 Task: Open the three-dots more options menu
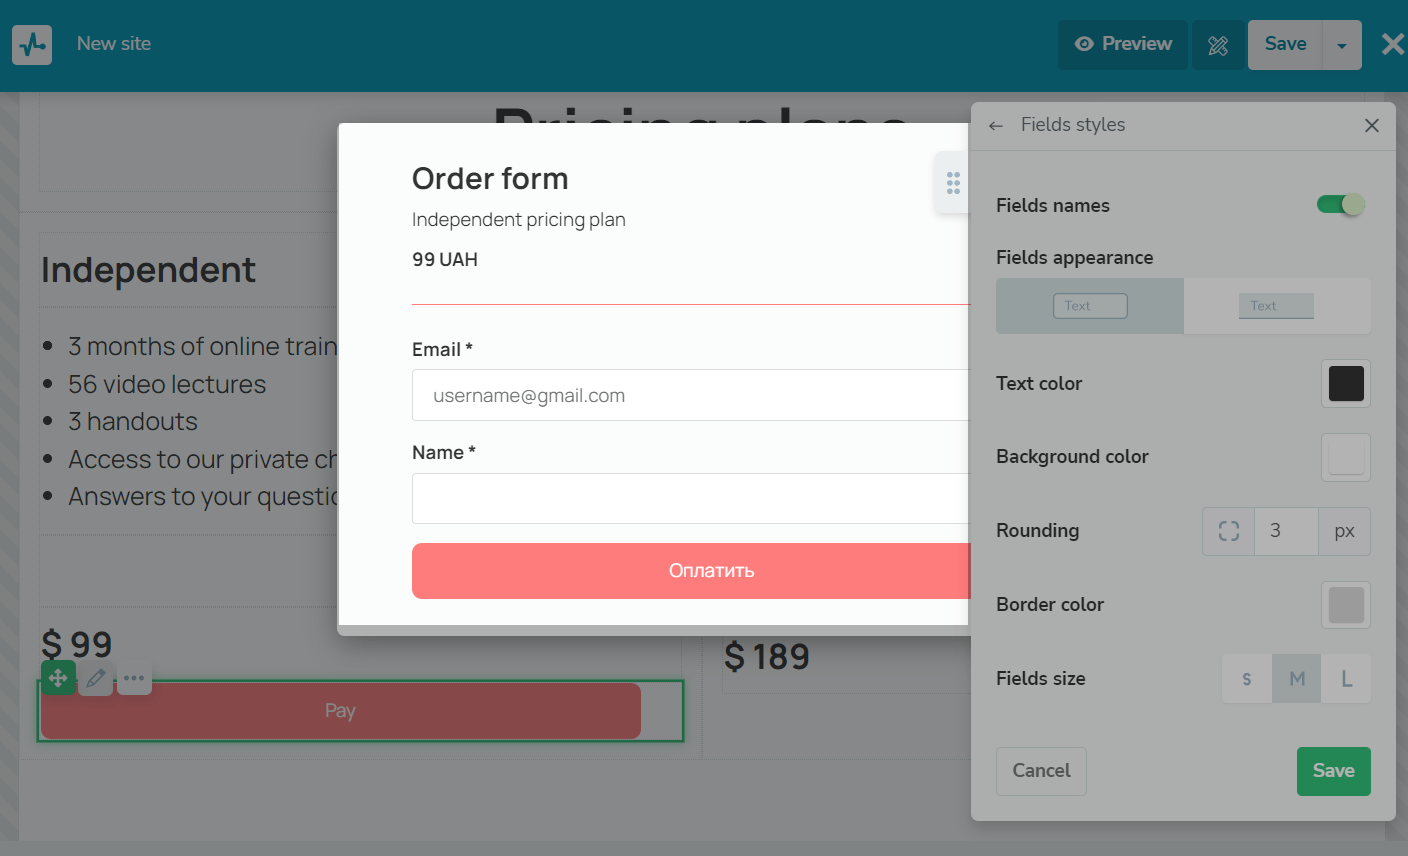coord(134,678)
